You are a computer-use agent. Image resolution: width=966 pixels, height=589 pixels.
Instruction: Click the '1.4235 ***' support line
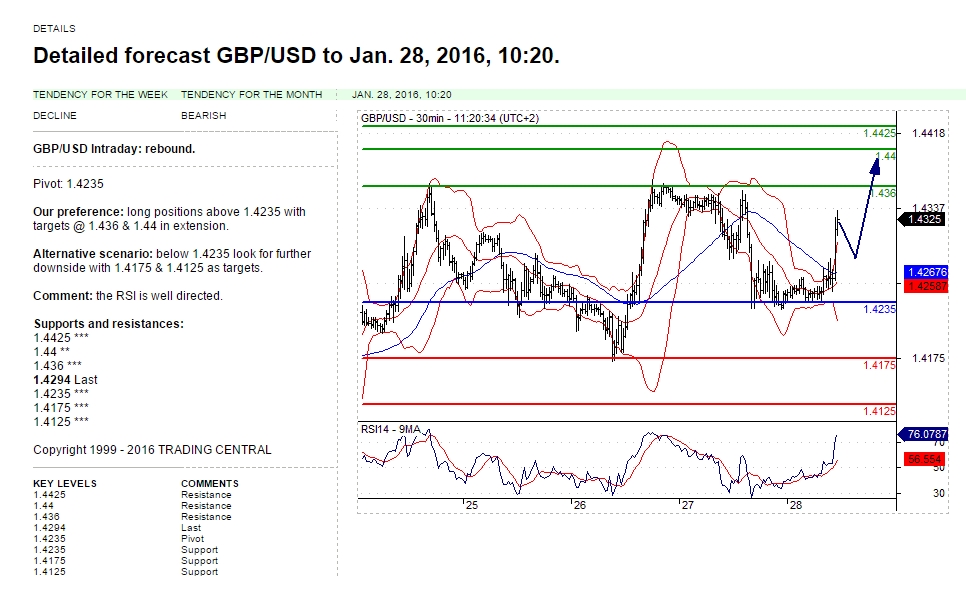coord(61,394)
